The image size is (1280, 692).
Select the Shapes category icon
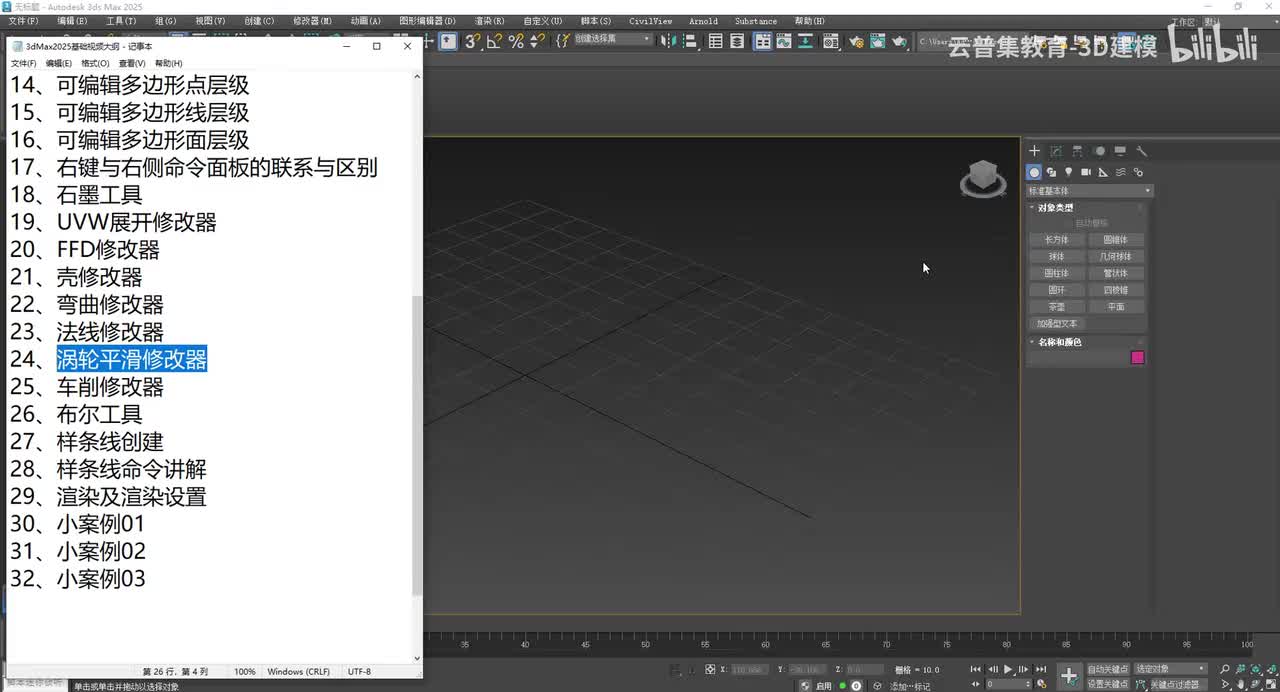1052,172
